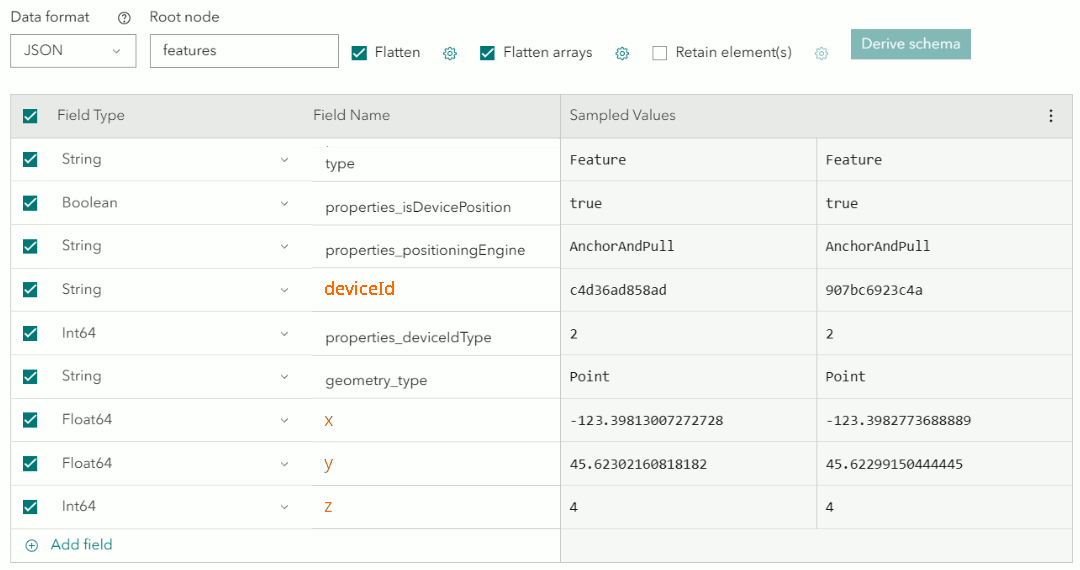Select sampled value 45.62299150444445
Screen dimensions: 1080x570
click(894, 465)
